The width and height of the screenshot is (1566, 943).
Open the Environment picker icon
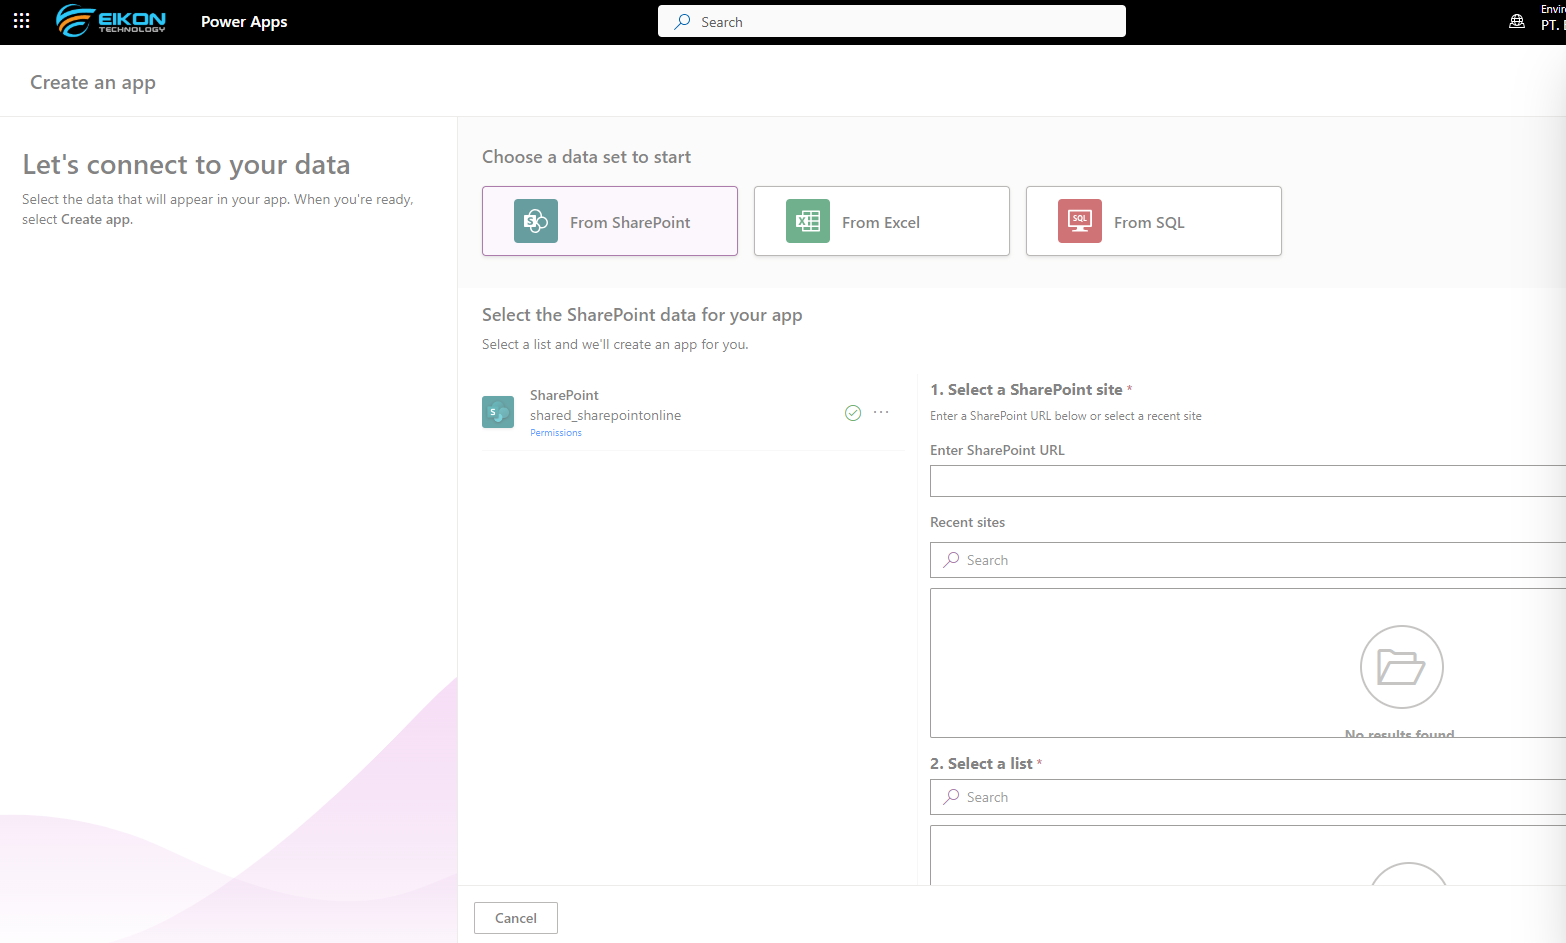click(x=1517, y=21)
